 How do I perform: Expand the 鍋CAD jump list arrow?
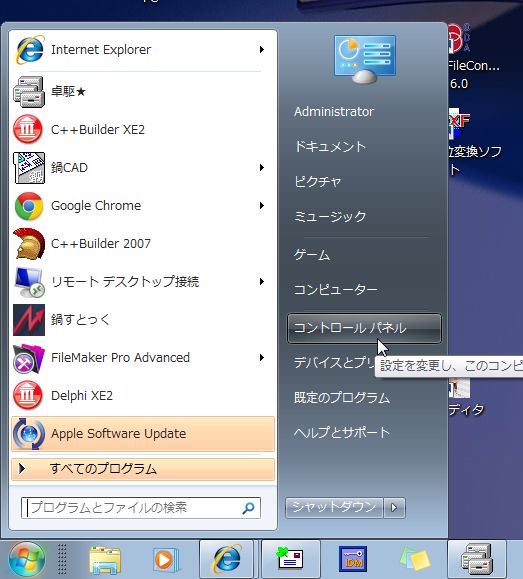[x=262, y=168]
